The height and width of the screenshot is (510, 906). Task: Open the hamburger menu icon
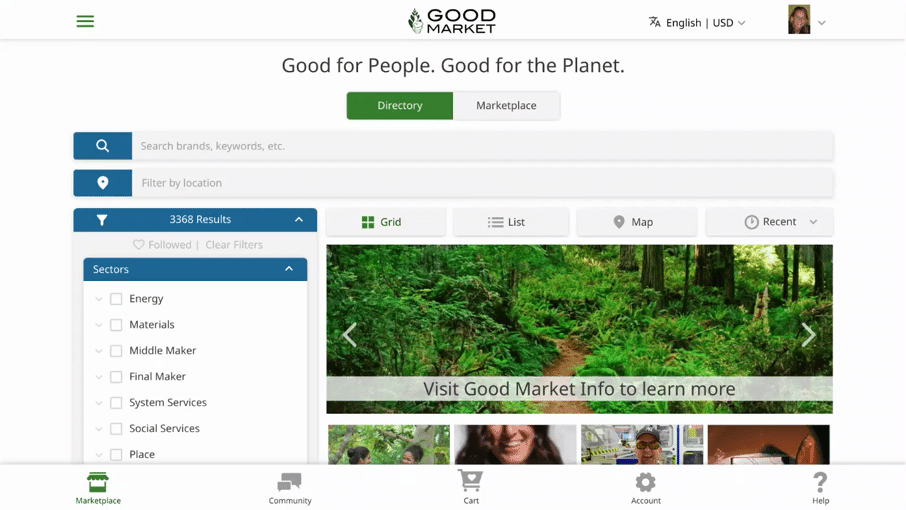[x=85, y=21]
